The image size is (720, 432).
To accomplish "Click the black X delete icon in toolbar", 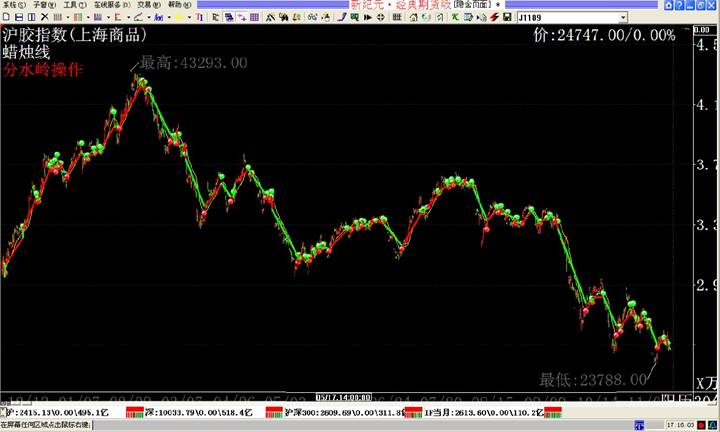I will [x=44, y=17].
